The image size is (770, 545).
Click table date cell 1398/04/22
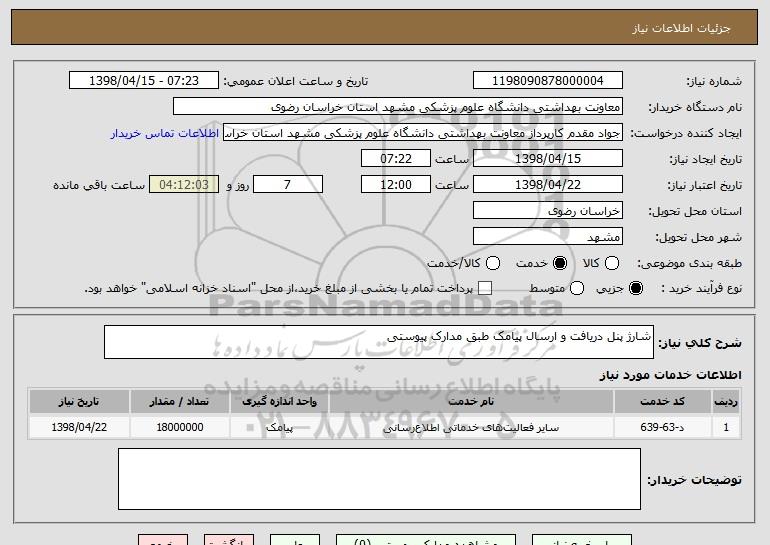click(79, 427)
